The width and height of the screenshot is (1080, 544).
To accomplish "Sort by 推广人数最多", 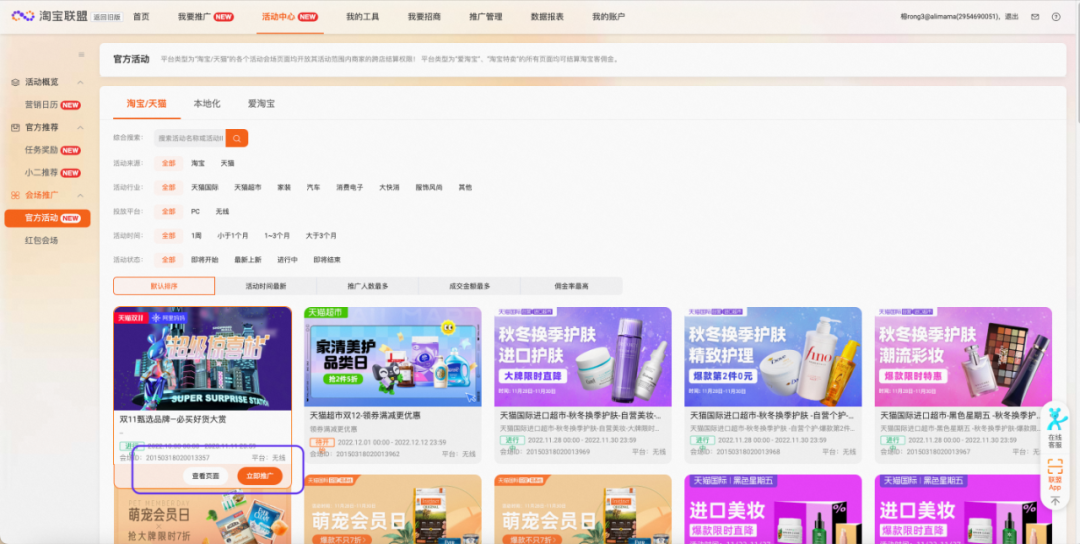I will [x=368, y=286].
